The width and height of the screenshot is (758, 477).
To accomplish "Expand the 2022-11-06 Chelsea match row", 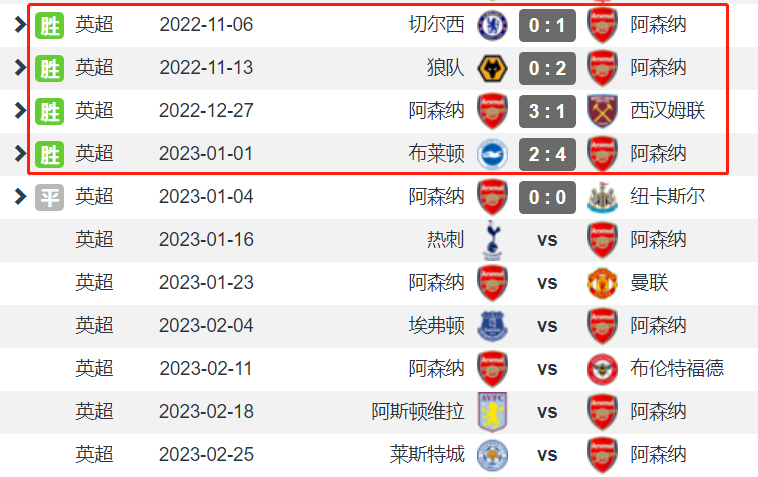I will coord(19,25).
